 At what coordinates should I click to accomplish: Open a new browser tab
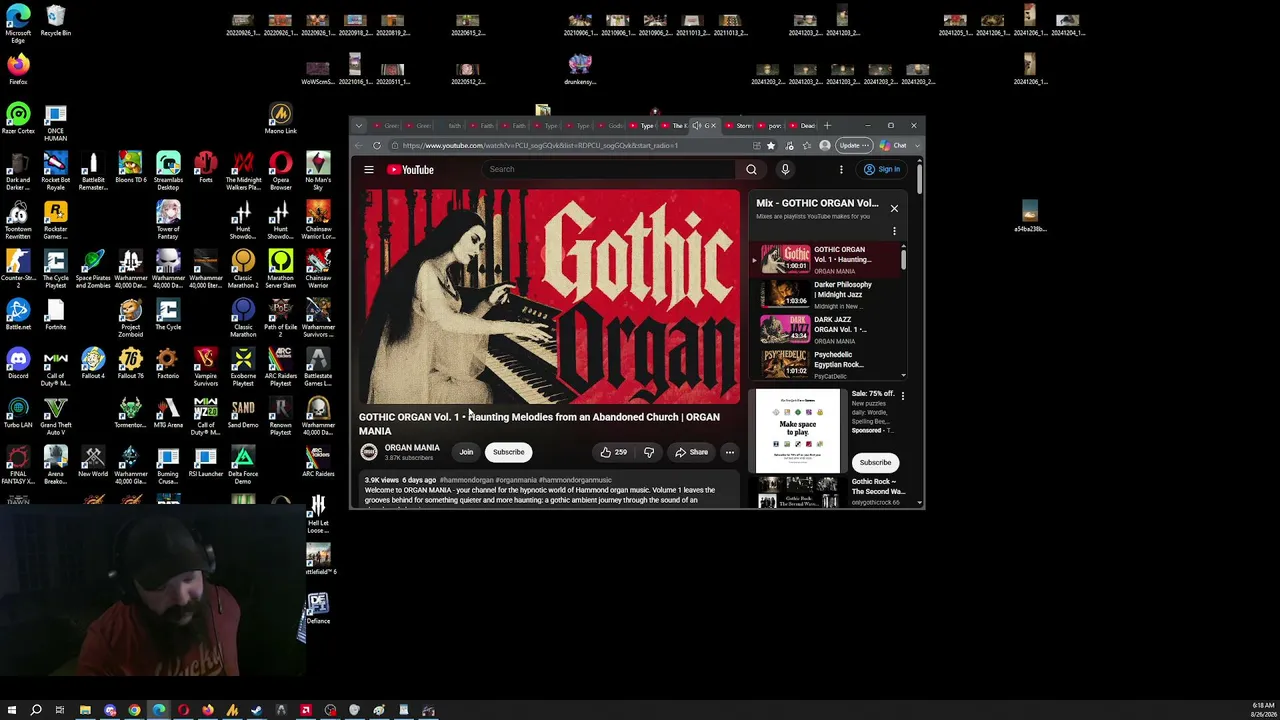827,126
